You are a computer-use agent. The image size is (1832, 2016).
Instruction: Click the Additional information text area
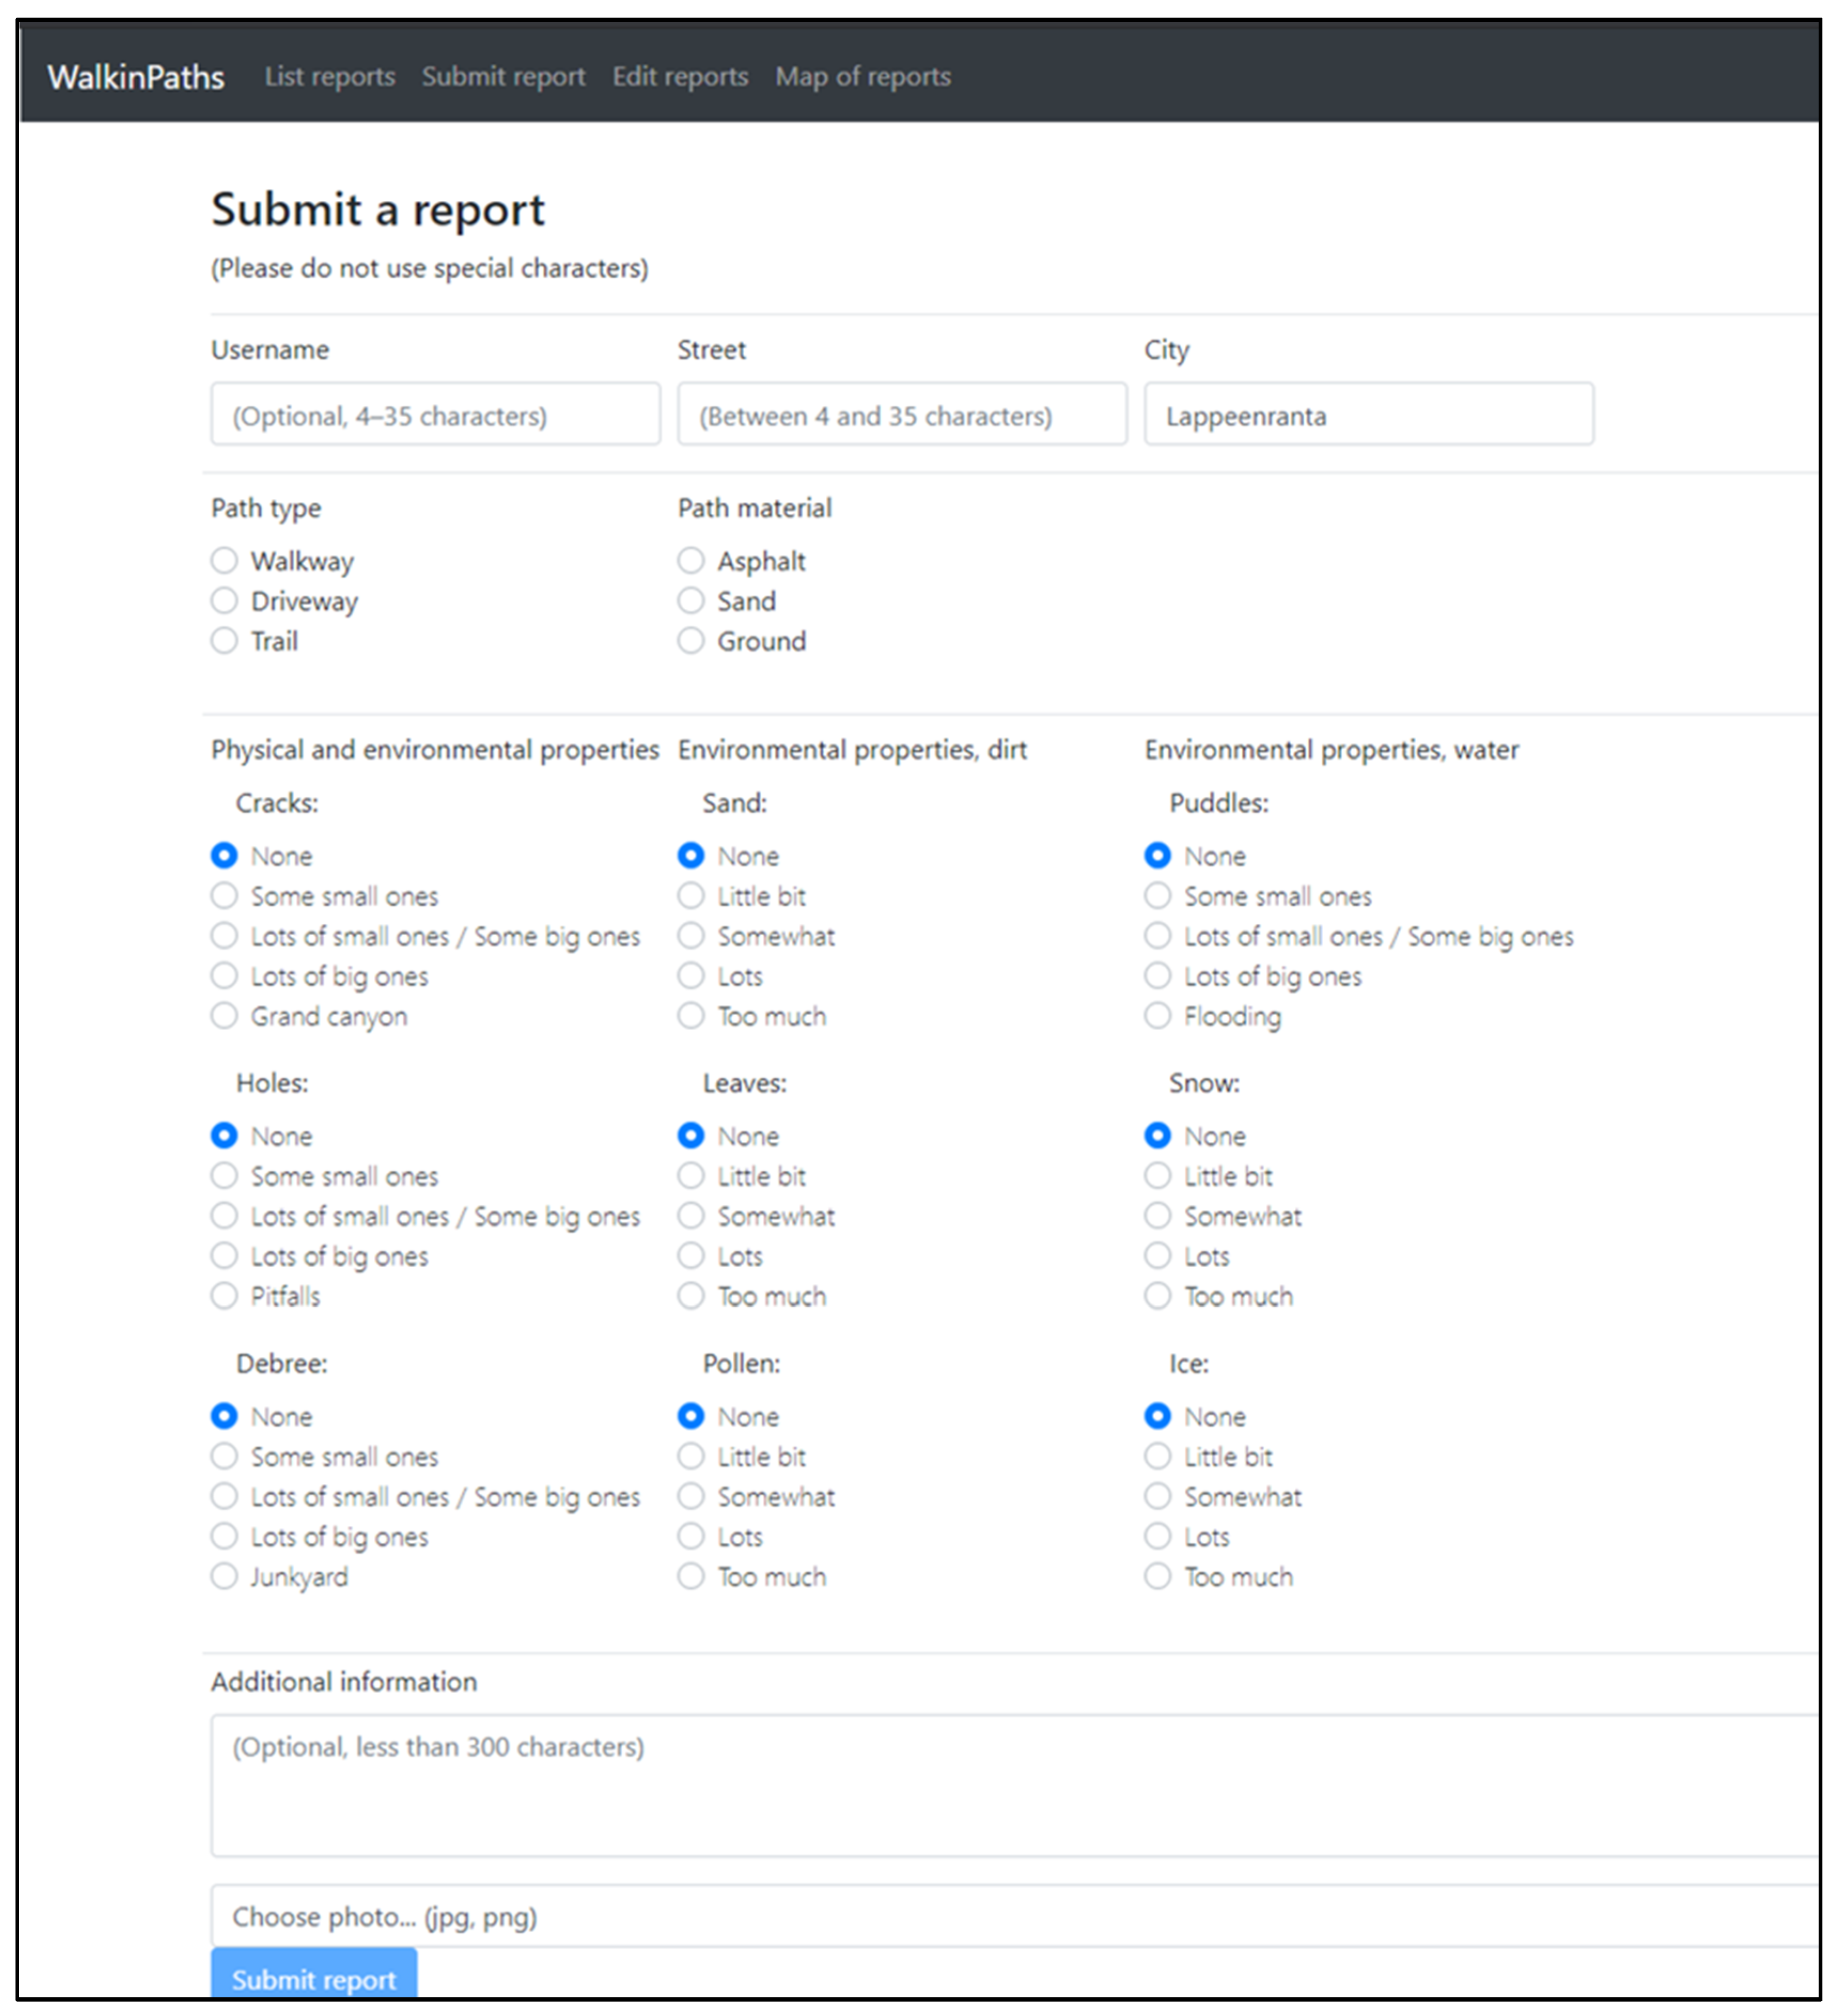pos(1014,1786)
